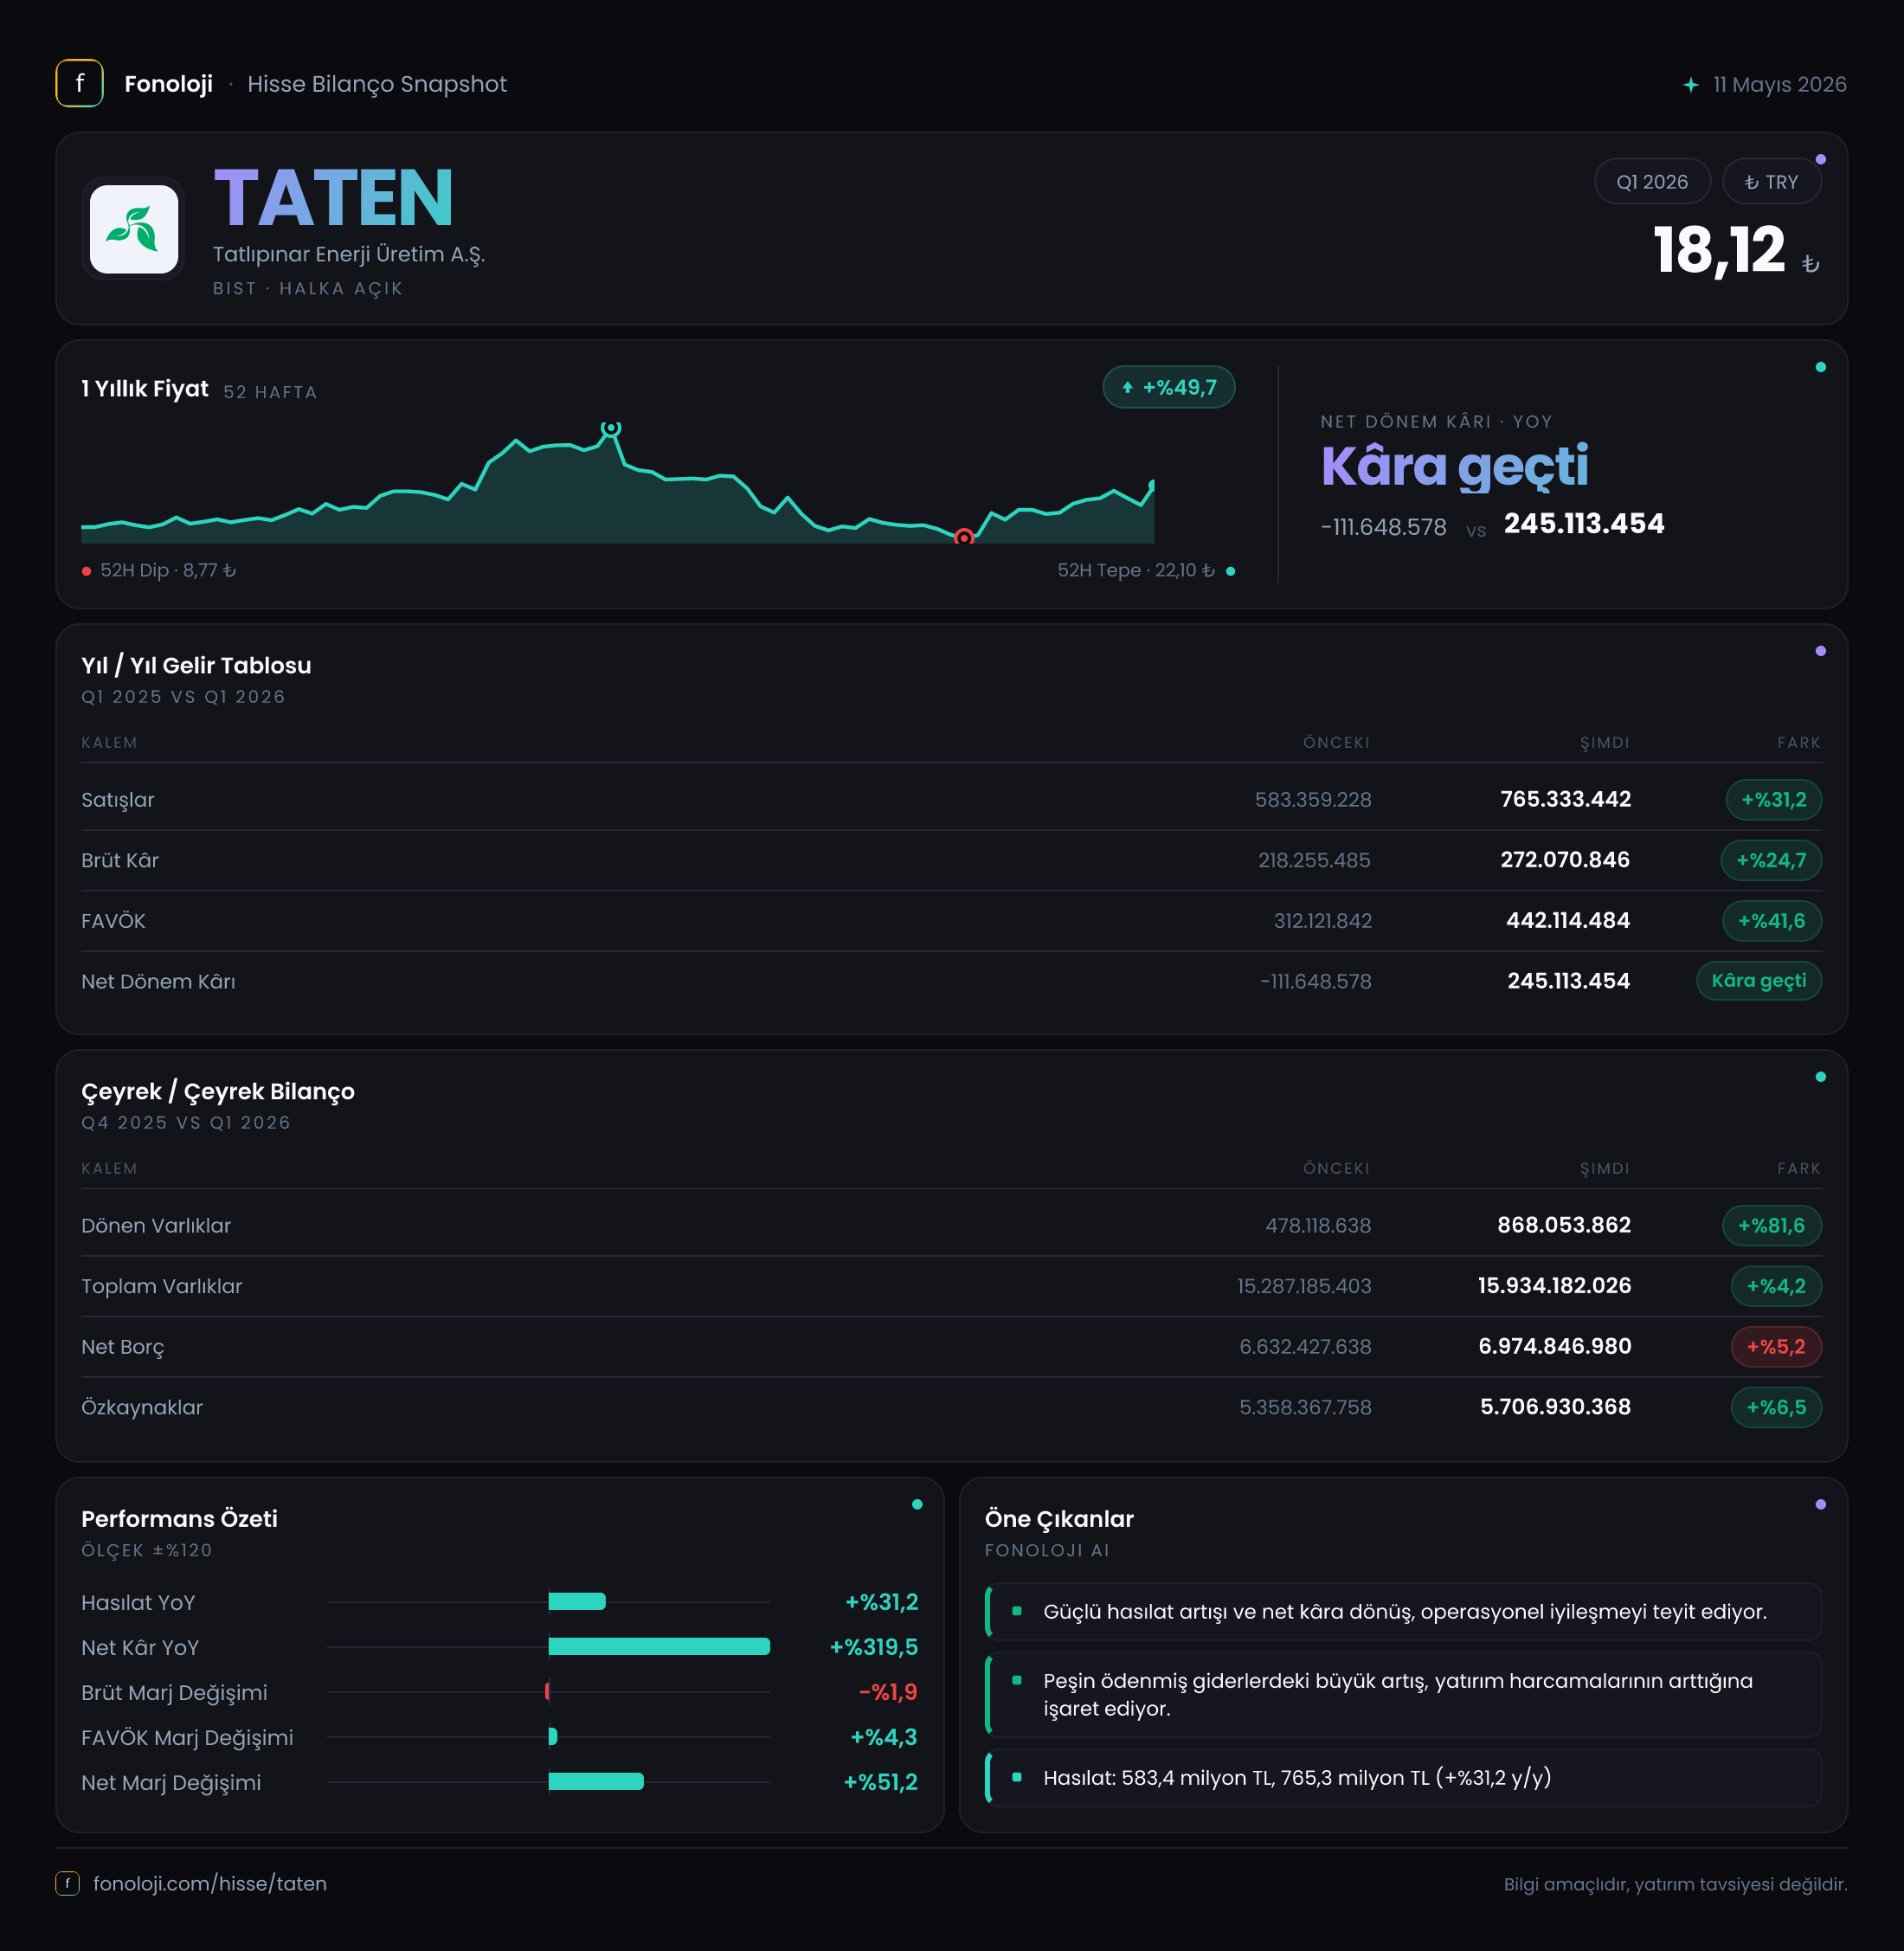Click the Çeyrek / Çeyrek Bilanço heading

tap(218, 1092)
